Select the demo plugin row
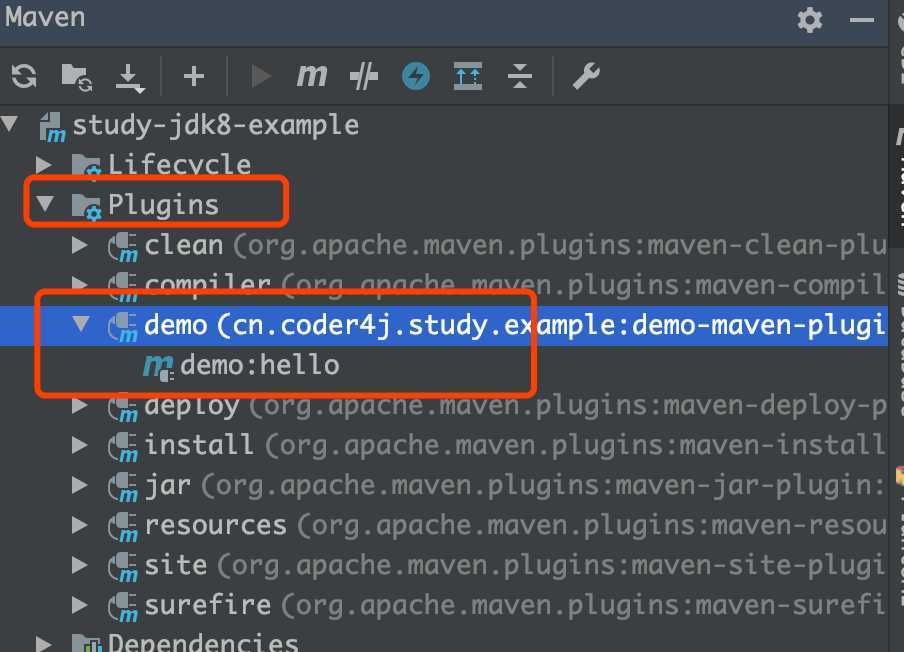 444,326
